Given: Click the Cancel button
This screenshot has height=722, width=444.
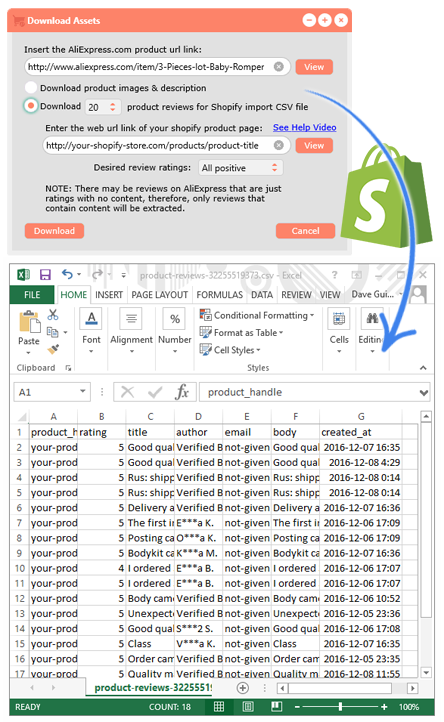Looking at the screenshot, I should coord(305,231).
